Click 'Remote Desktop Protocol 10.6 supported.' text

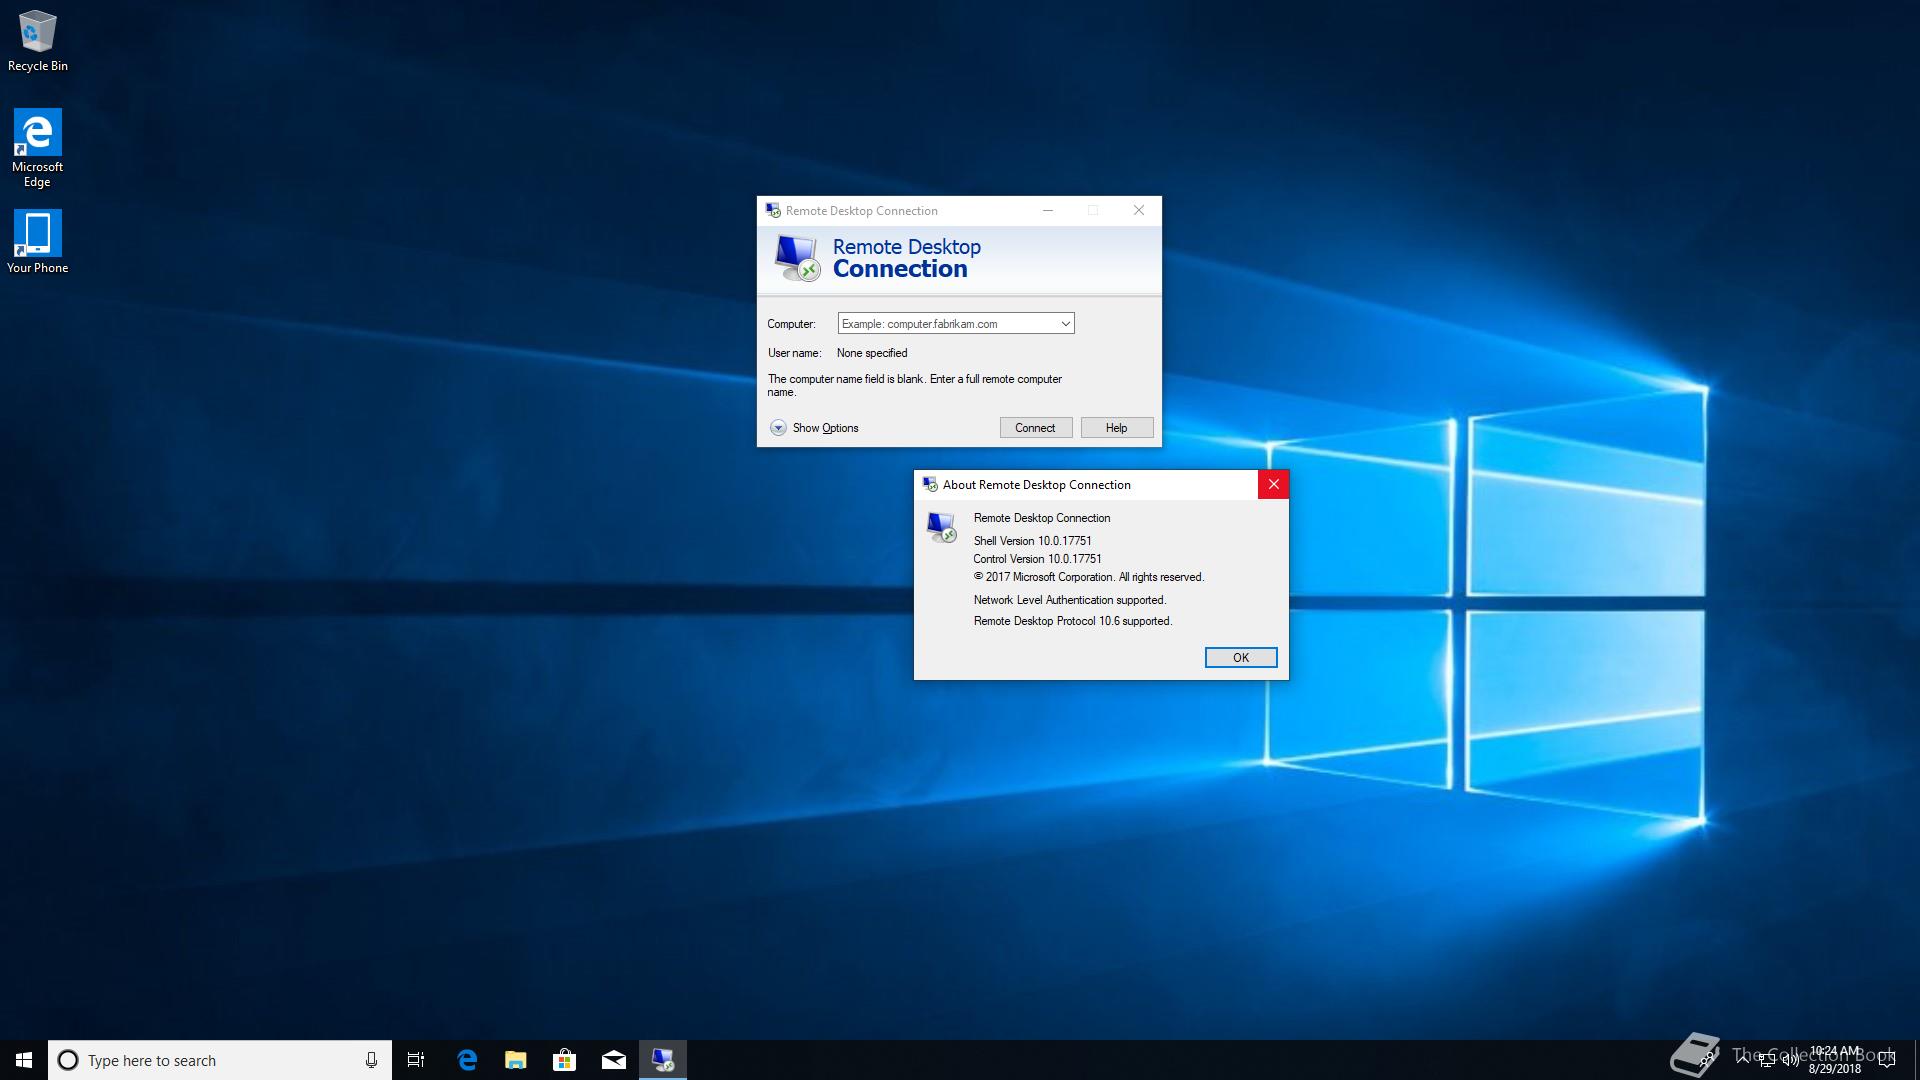coord(1073,621)
